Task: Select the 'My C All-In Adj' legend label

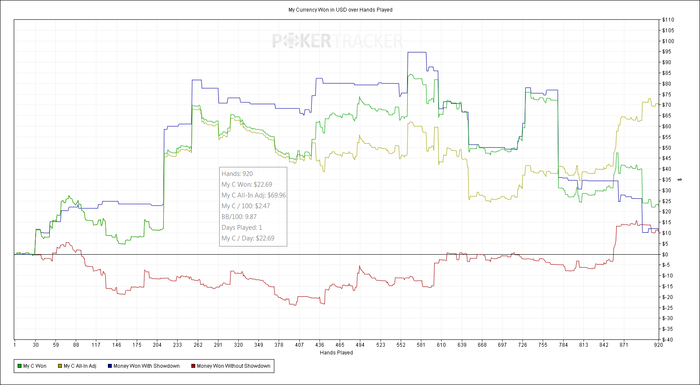Action: point(79,366)
